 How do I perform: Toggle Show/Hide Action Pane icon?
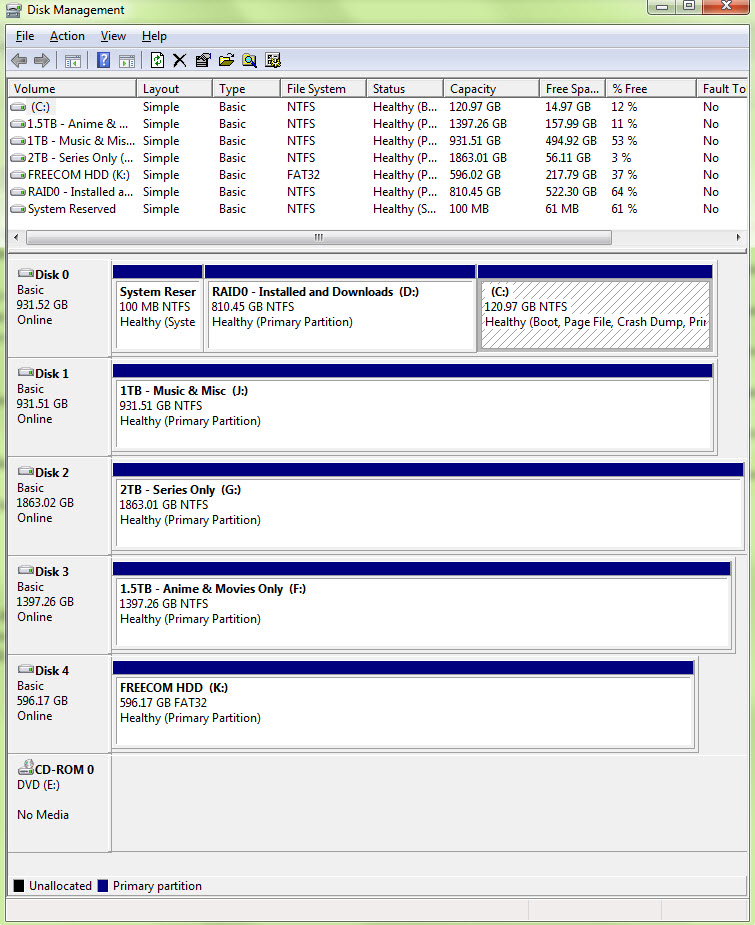click(x=127, y=61)
